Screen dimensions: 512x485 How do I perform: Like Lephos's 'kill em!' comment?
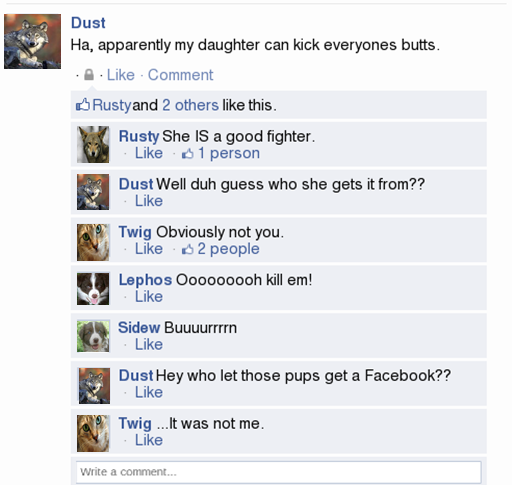(x=149, y=297)
